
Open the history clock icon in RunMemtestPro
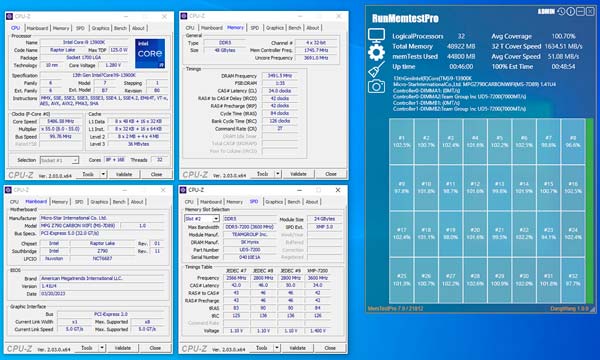(561, 11)
